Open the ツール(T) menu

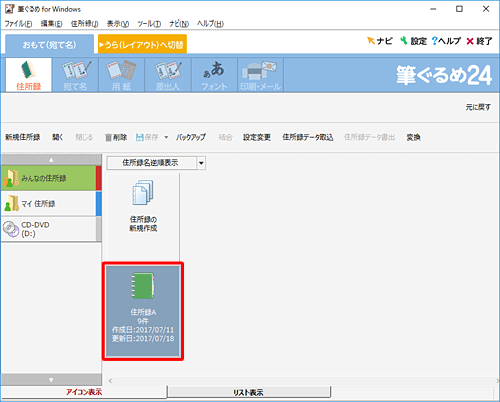(149, 24)
